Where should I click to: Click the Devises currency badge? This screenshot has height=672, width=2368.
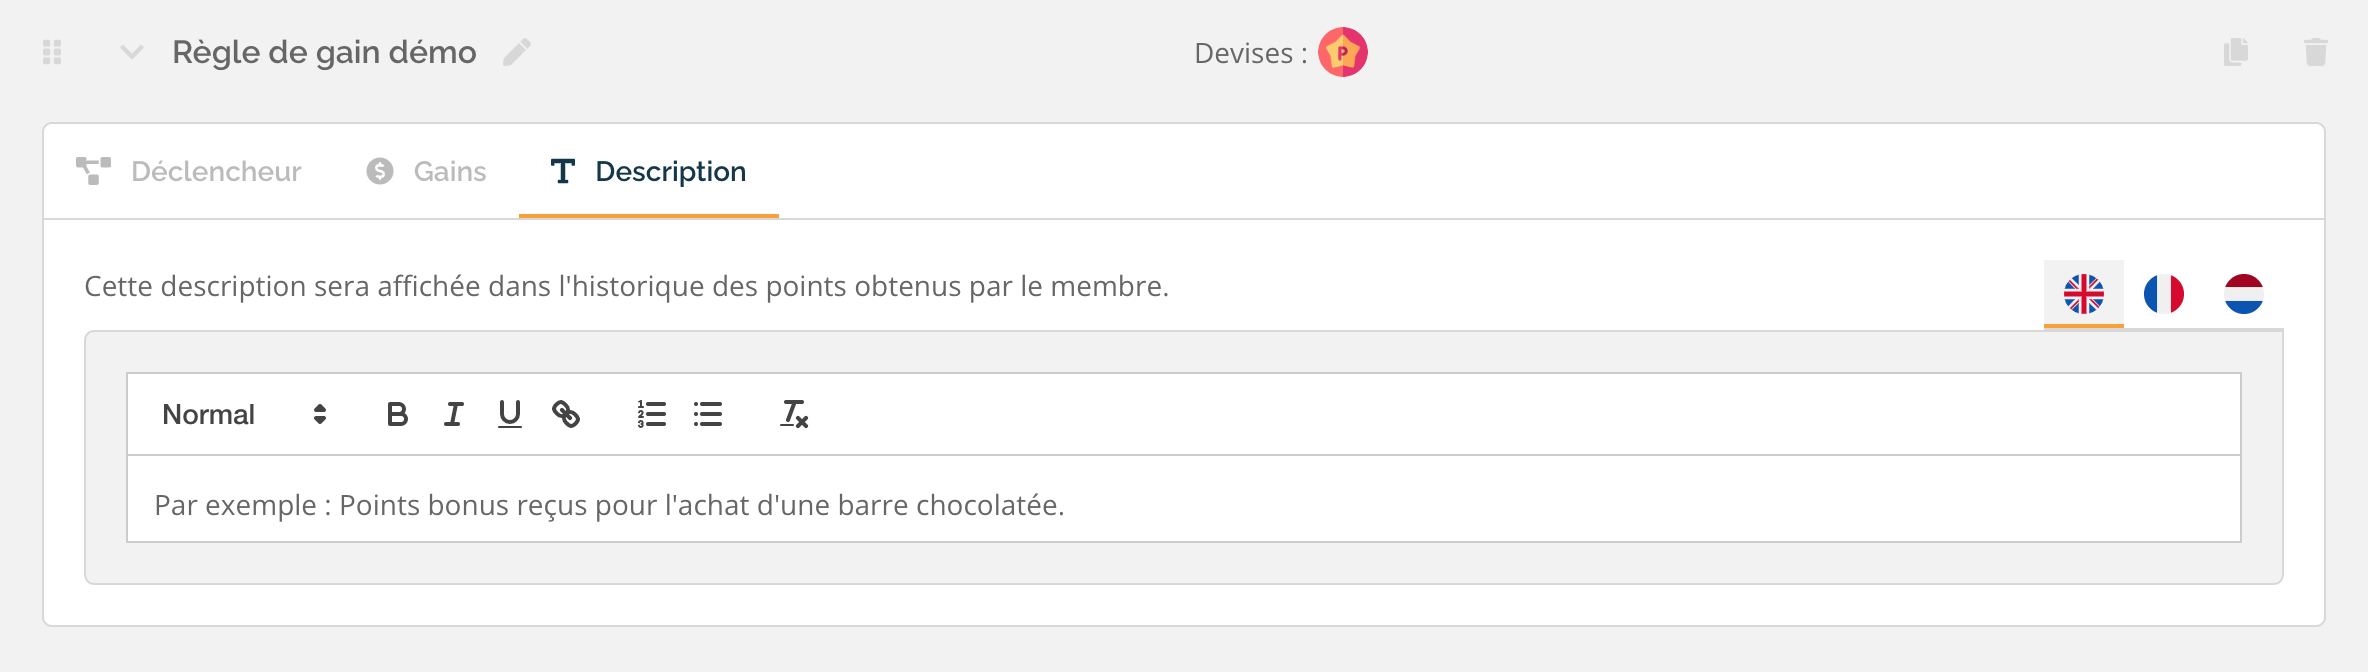(x=1342, y=52)
